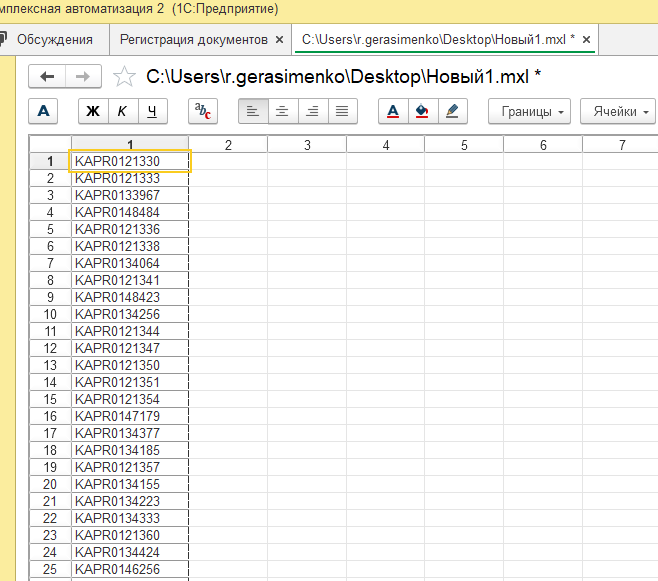Select cell KAPR0121350
The image size is (658, 581).
click(x=130, y=365)
